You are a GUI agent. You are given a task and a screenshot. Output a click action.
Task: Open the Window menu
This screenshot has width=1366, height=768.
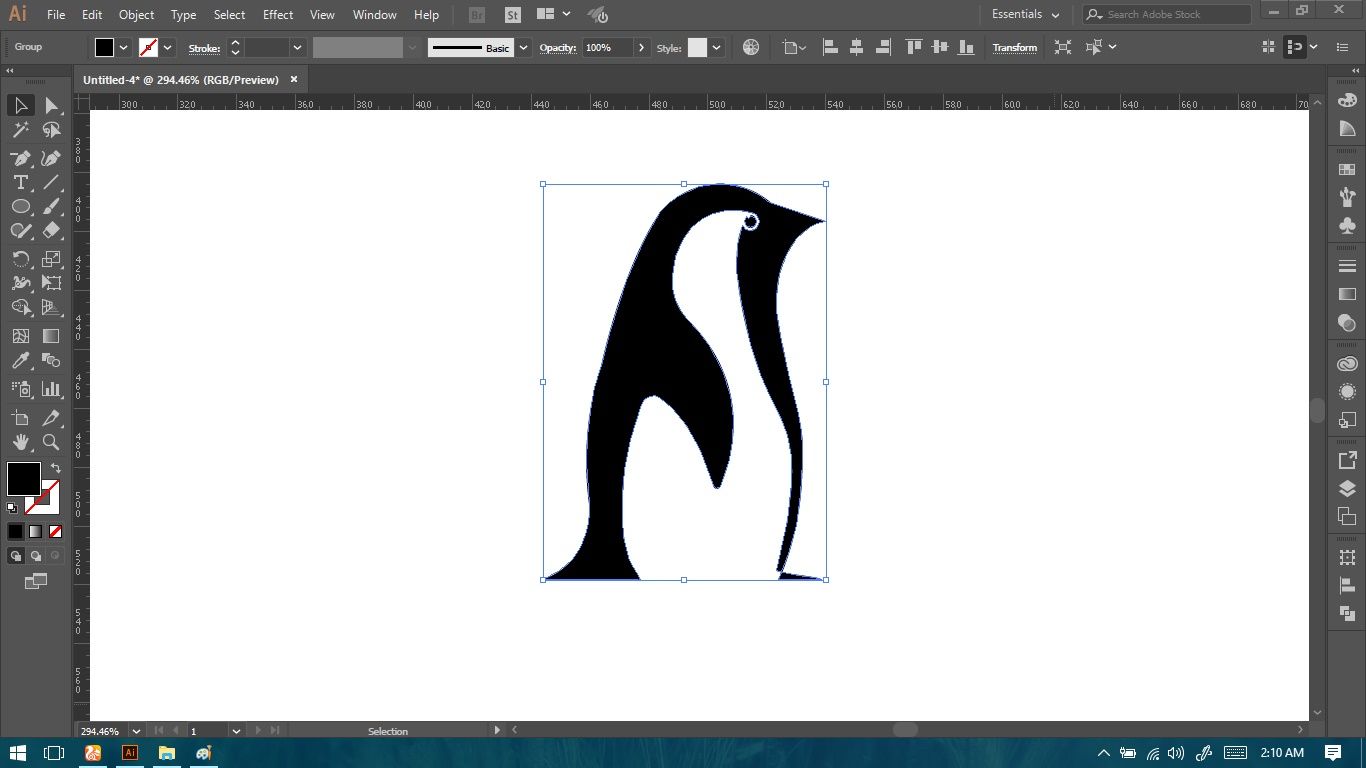tap(375, 15)
